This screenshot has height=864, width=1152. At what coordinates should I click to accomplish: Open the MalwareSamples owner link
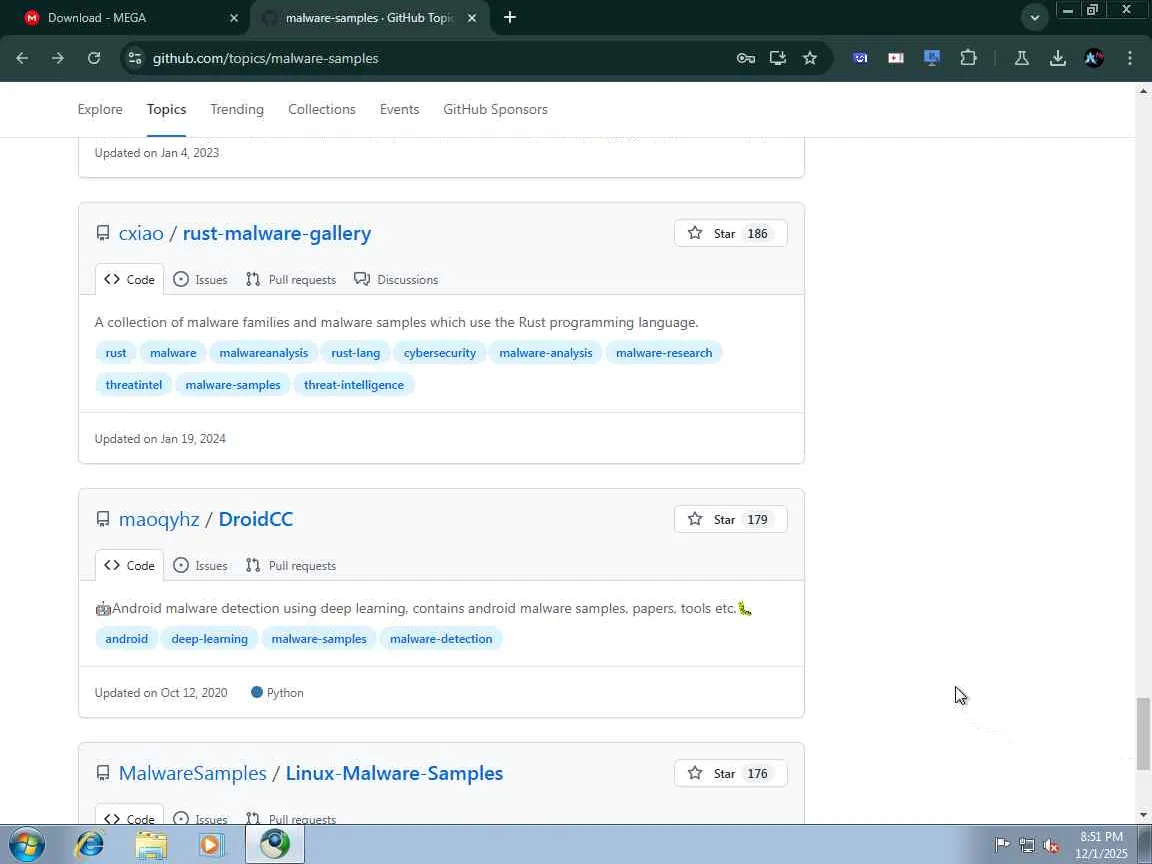click(192, 774)
